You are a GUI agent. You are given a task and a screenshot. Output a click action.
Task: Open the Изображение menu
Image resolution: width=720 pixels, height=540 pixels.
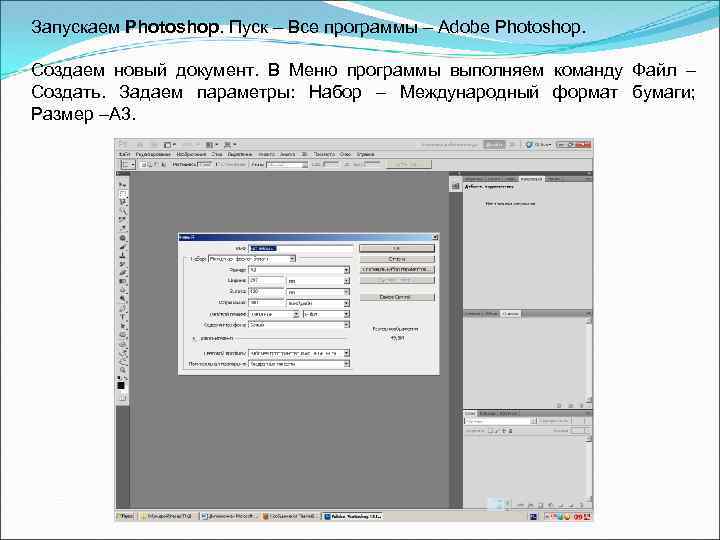coord(191,154)
